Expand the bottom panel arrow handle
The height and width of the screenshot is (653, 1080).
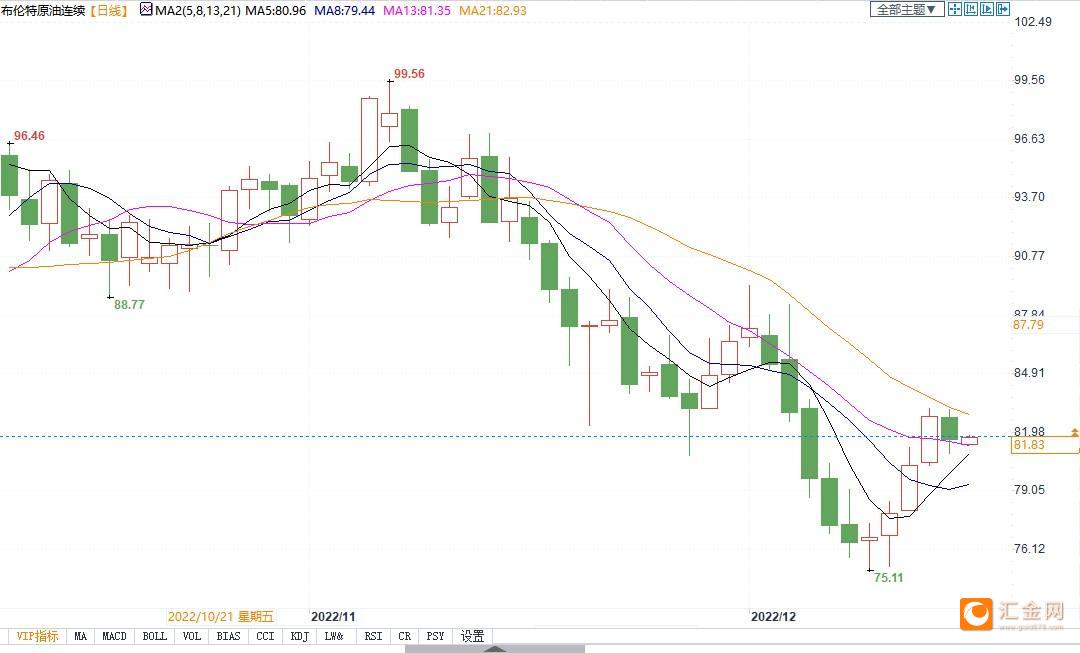pos(495,649)
